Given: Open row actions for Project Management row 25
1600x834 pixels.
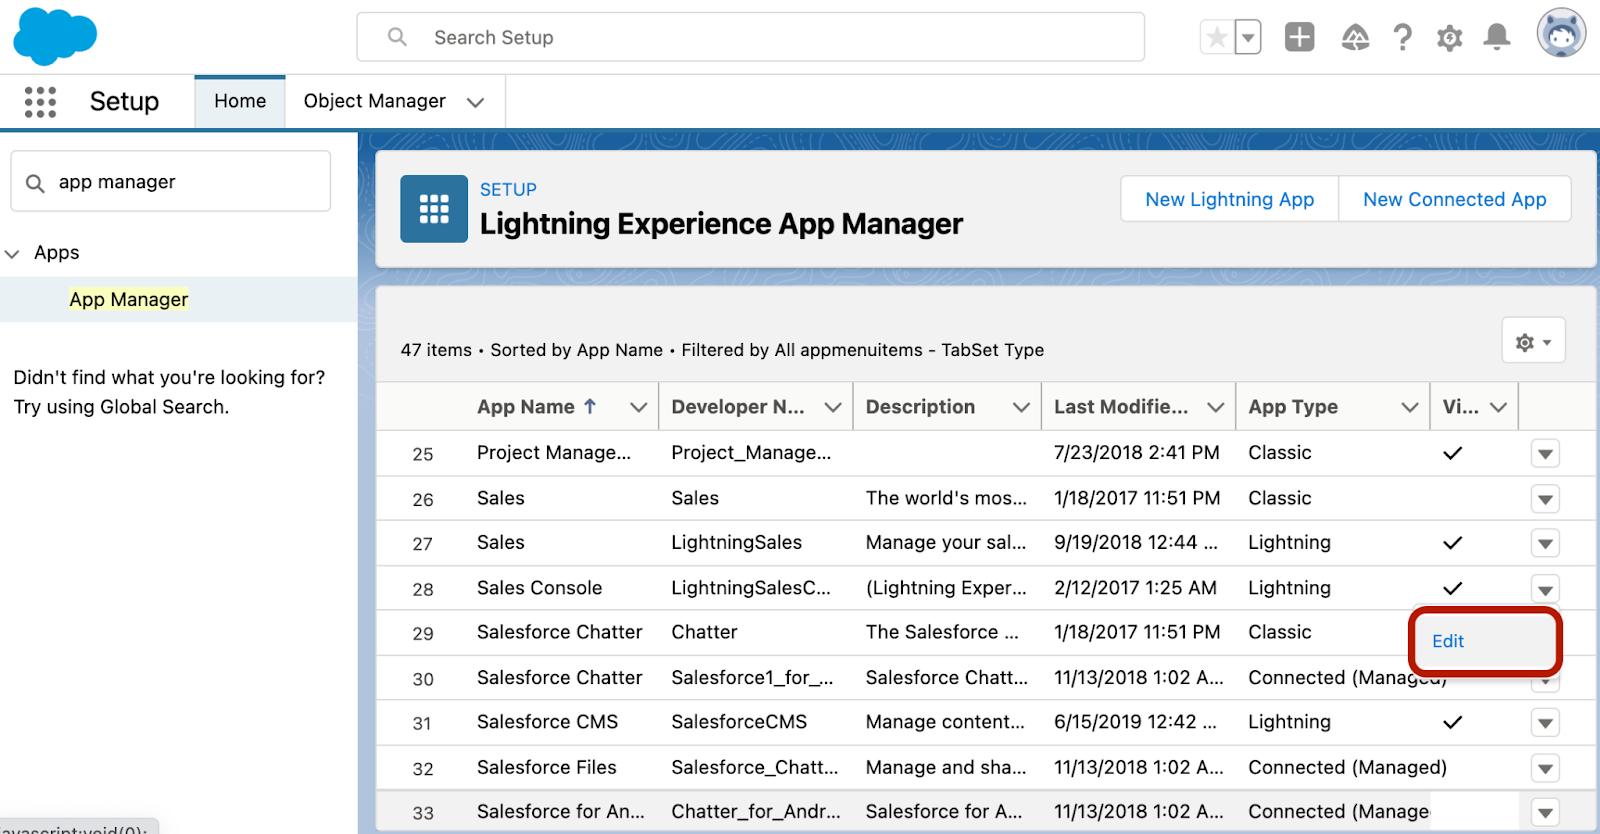Looking at the screenshot, I should click(x=1545, y=454).
